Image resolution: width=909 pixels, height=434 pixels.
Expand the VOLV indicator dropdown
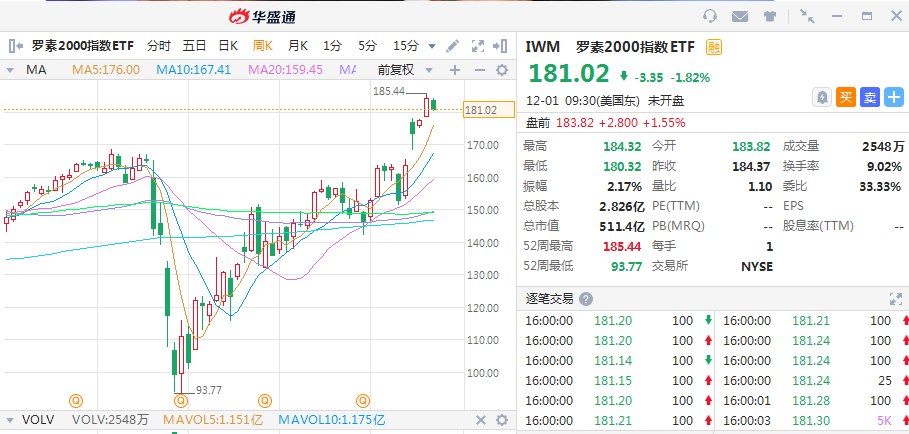pos(10,420)
